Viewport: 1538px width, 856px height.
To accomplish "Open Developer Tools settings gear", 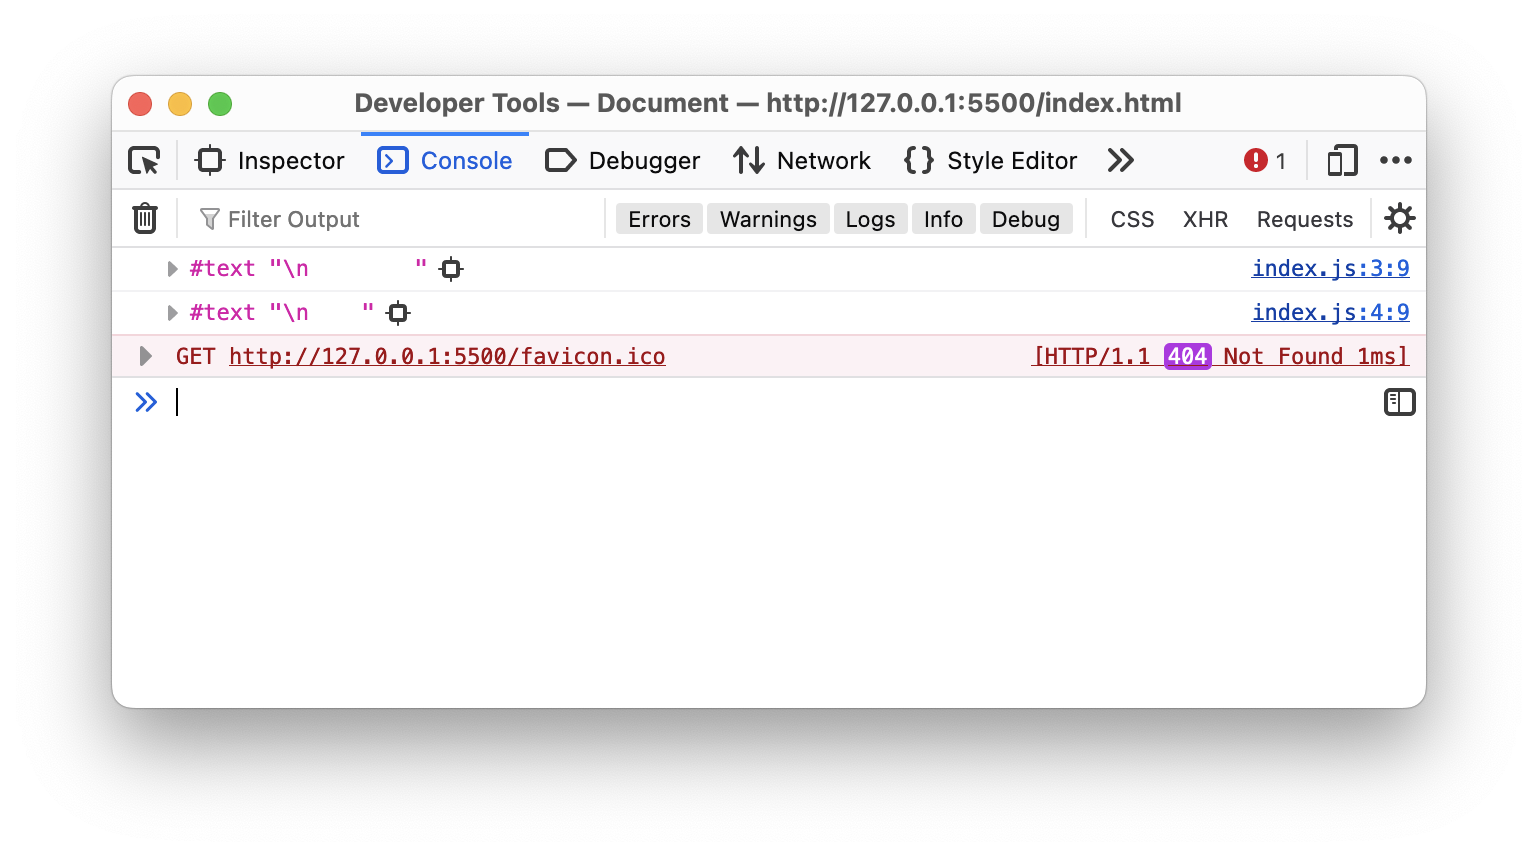I will coord(1399,218).
